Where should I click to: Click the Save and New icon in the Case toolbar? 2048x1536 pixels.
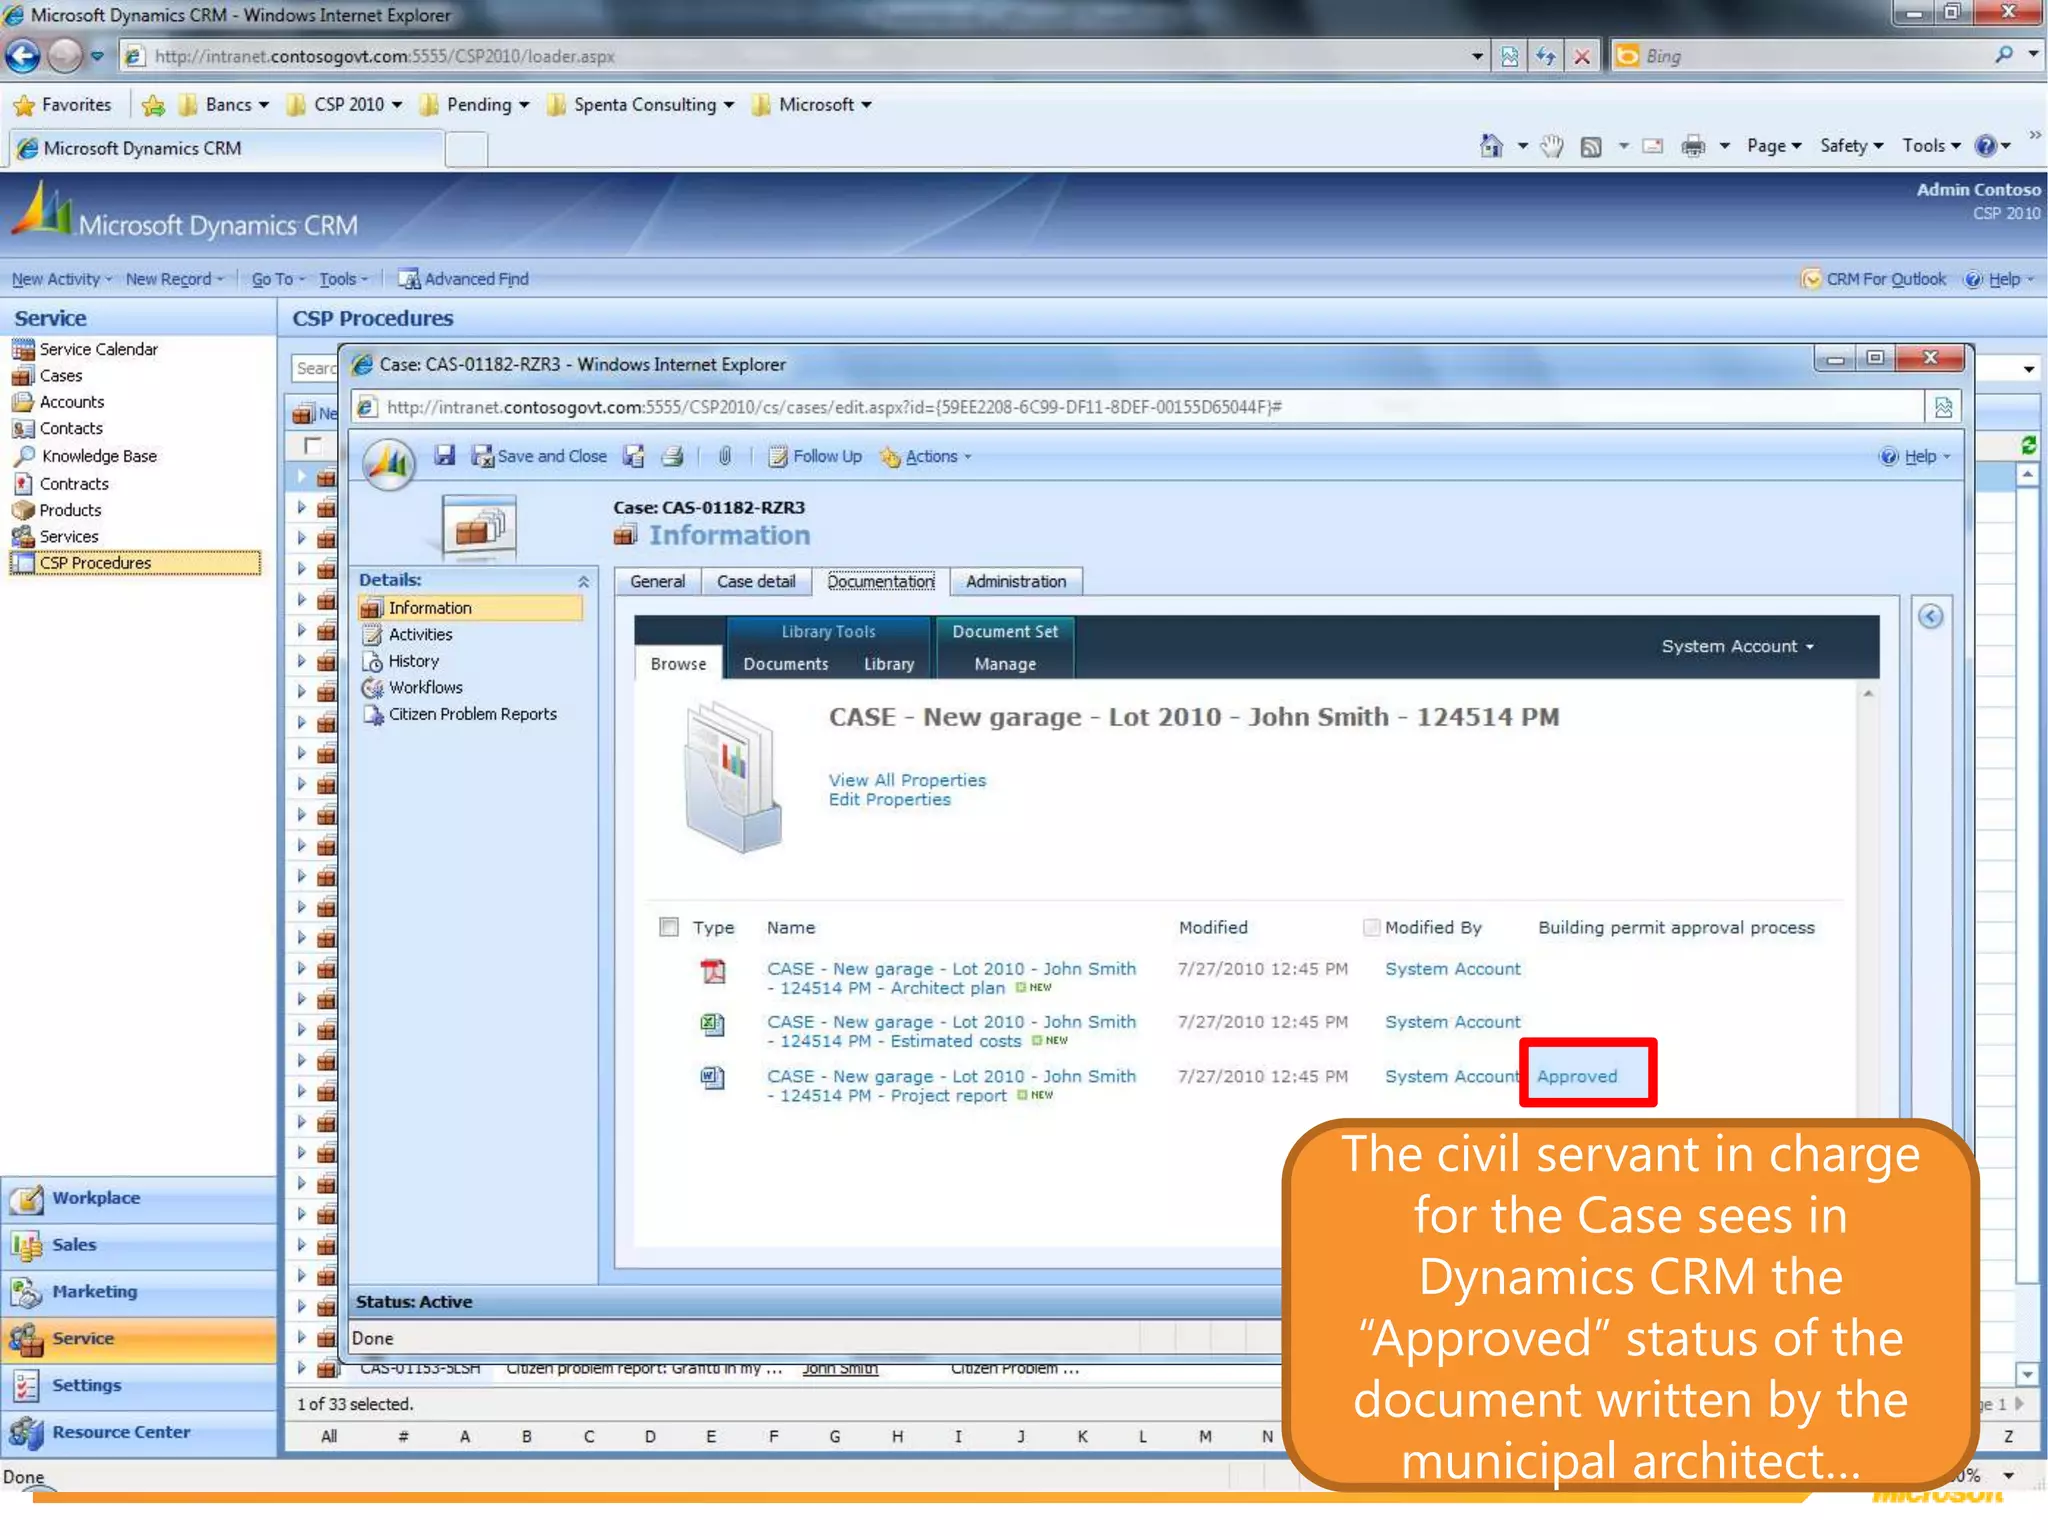pyautogui.click(x=634, y=456)
